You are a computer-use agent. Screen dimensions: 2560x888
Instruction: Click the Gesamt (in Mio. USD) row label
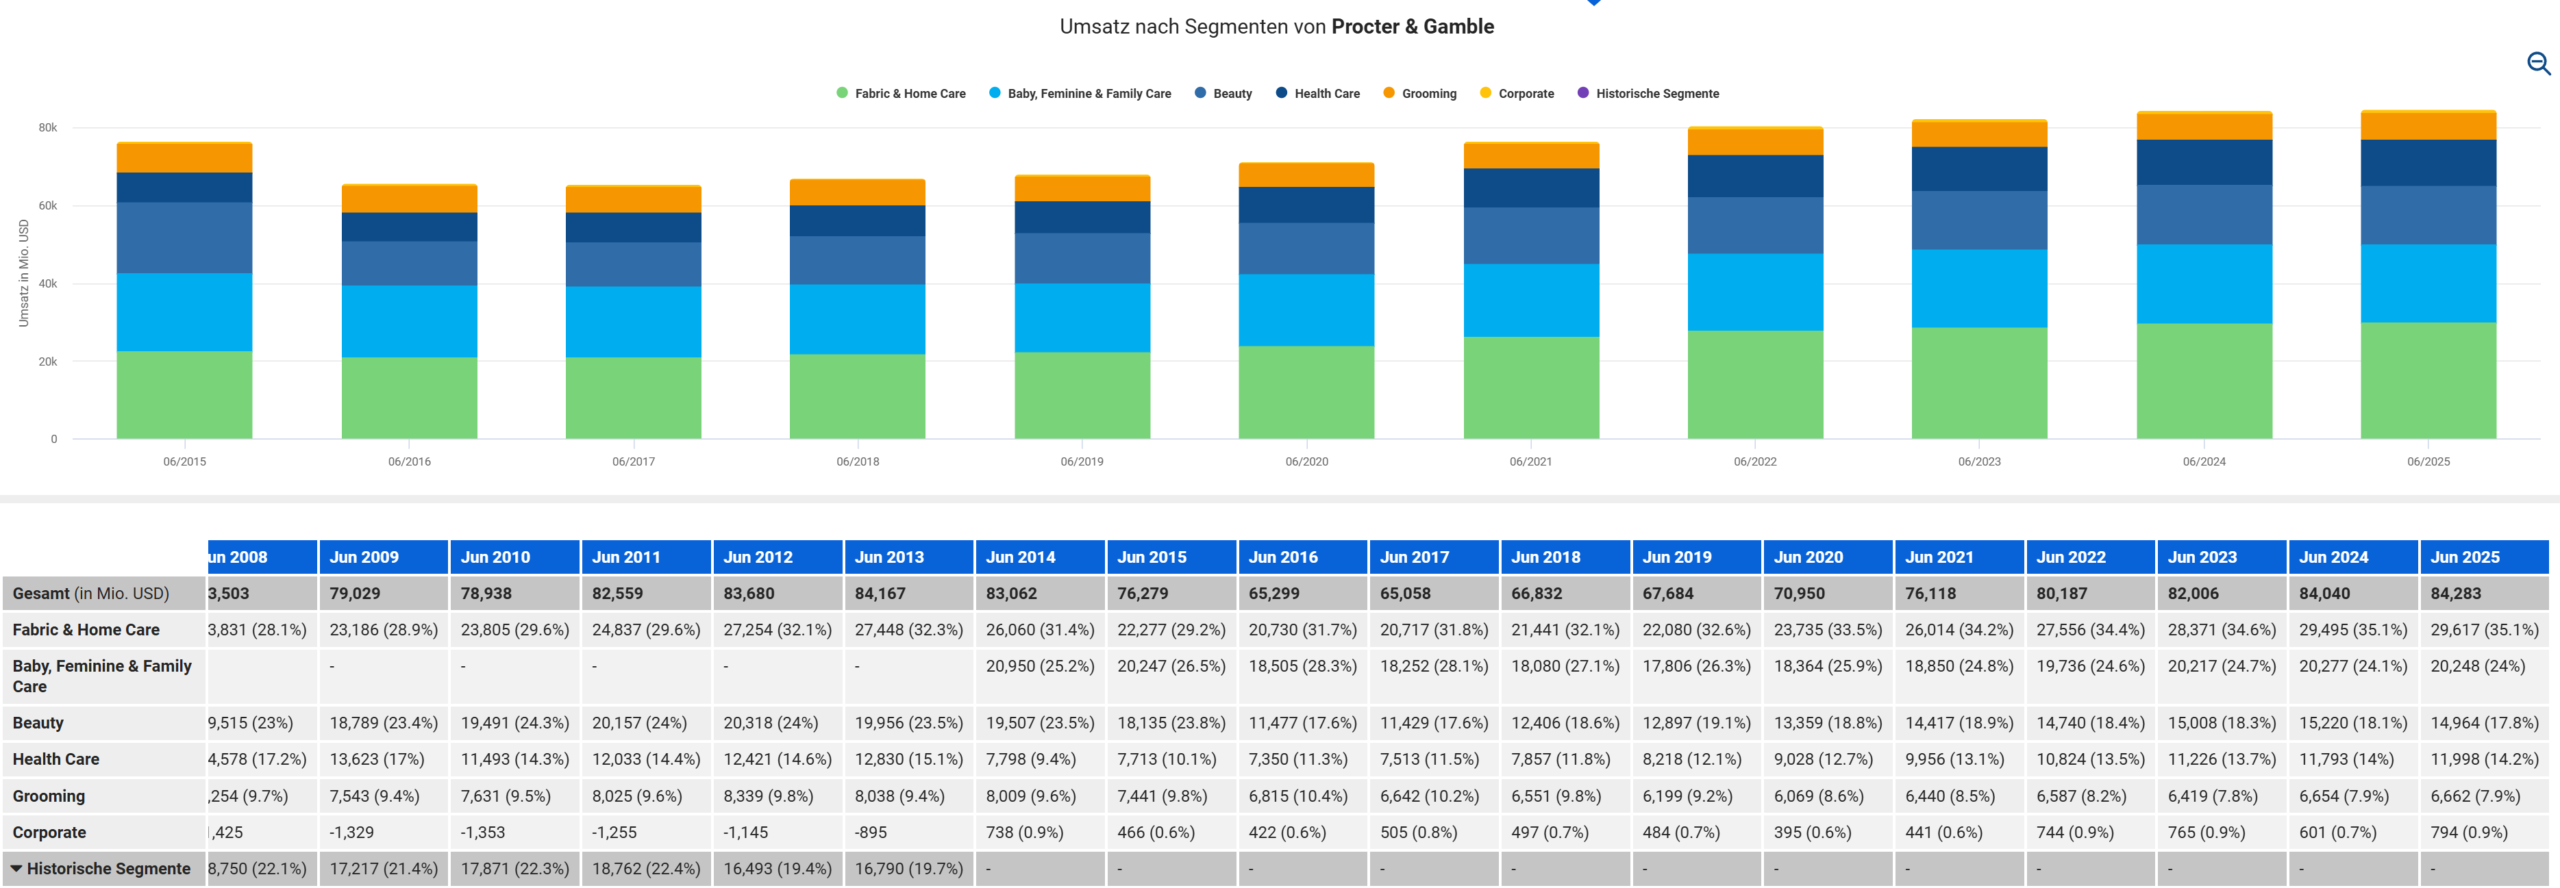click(x=91, y=593)
